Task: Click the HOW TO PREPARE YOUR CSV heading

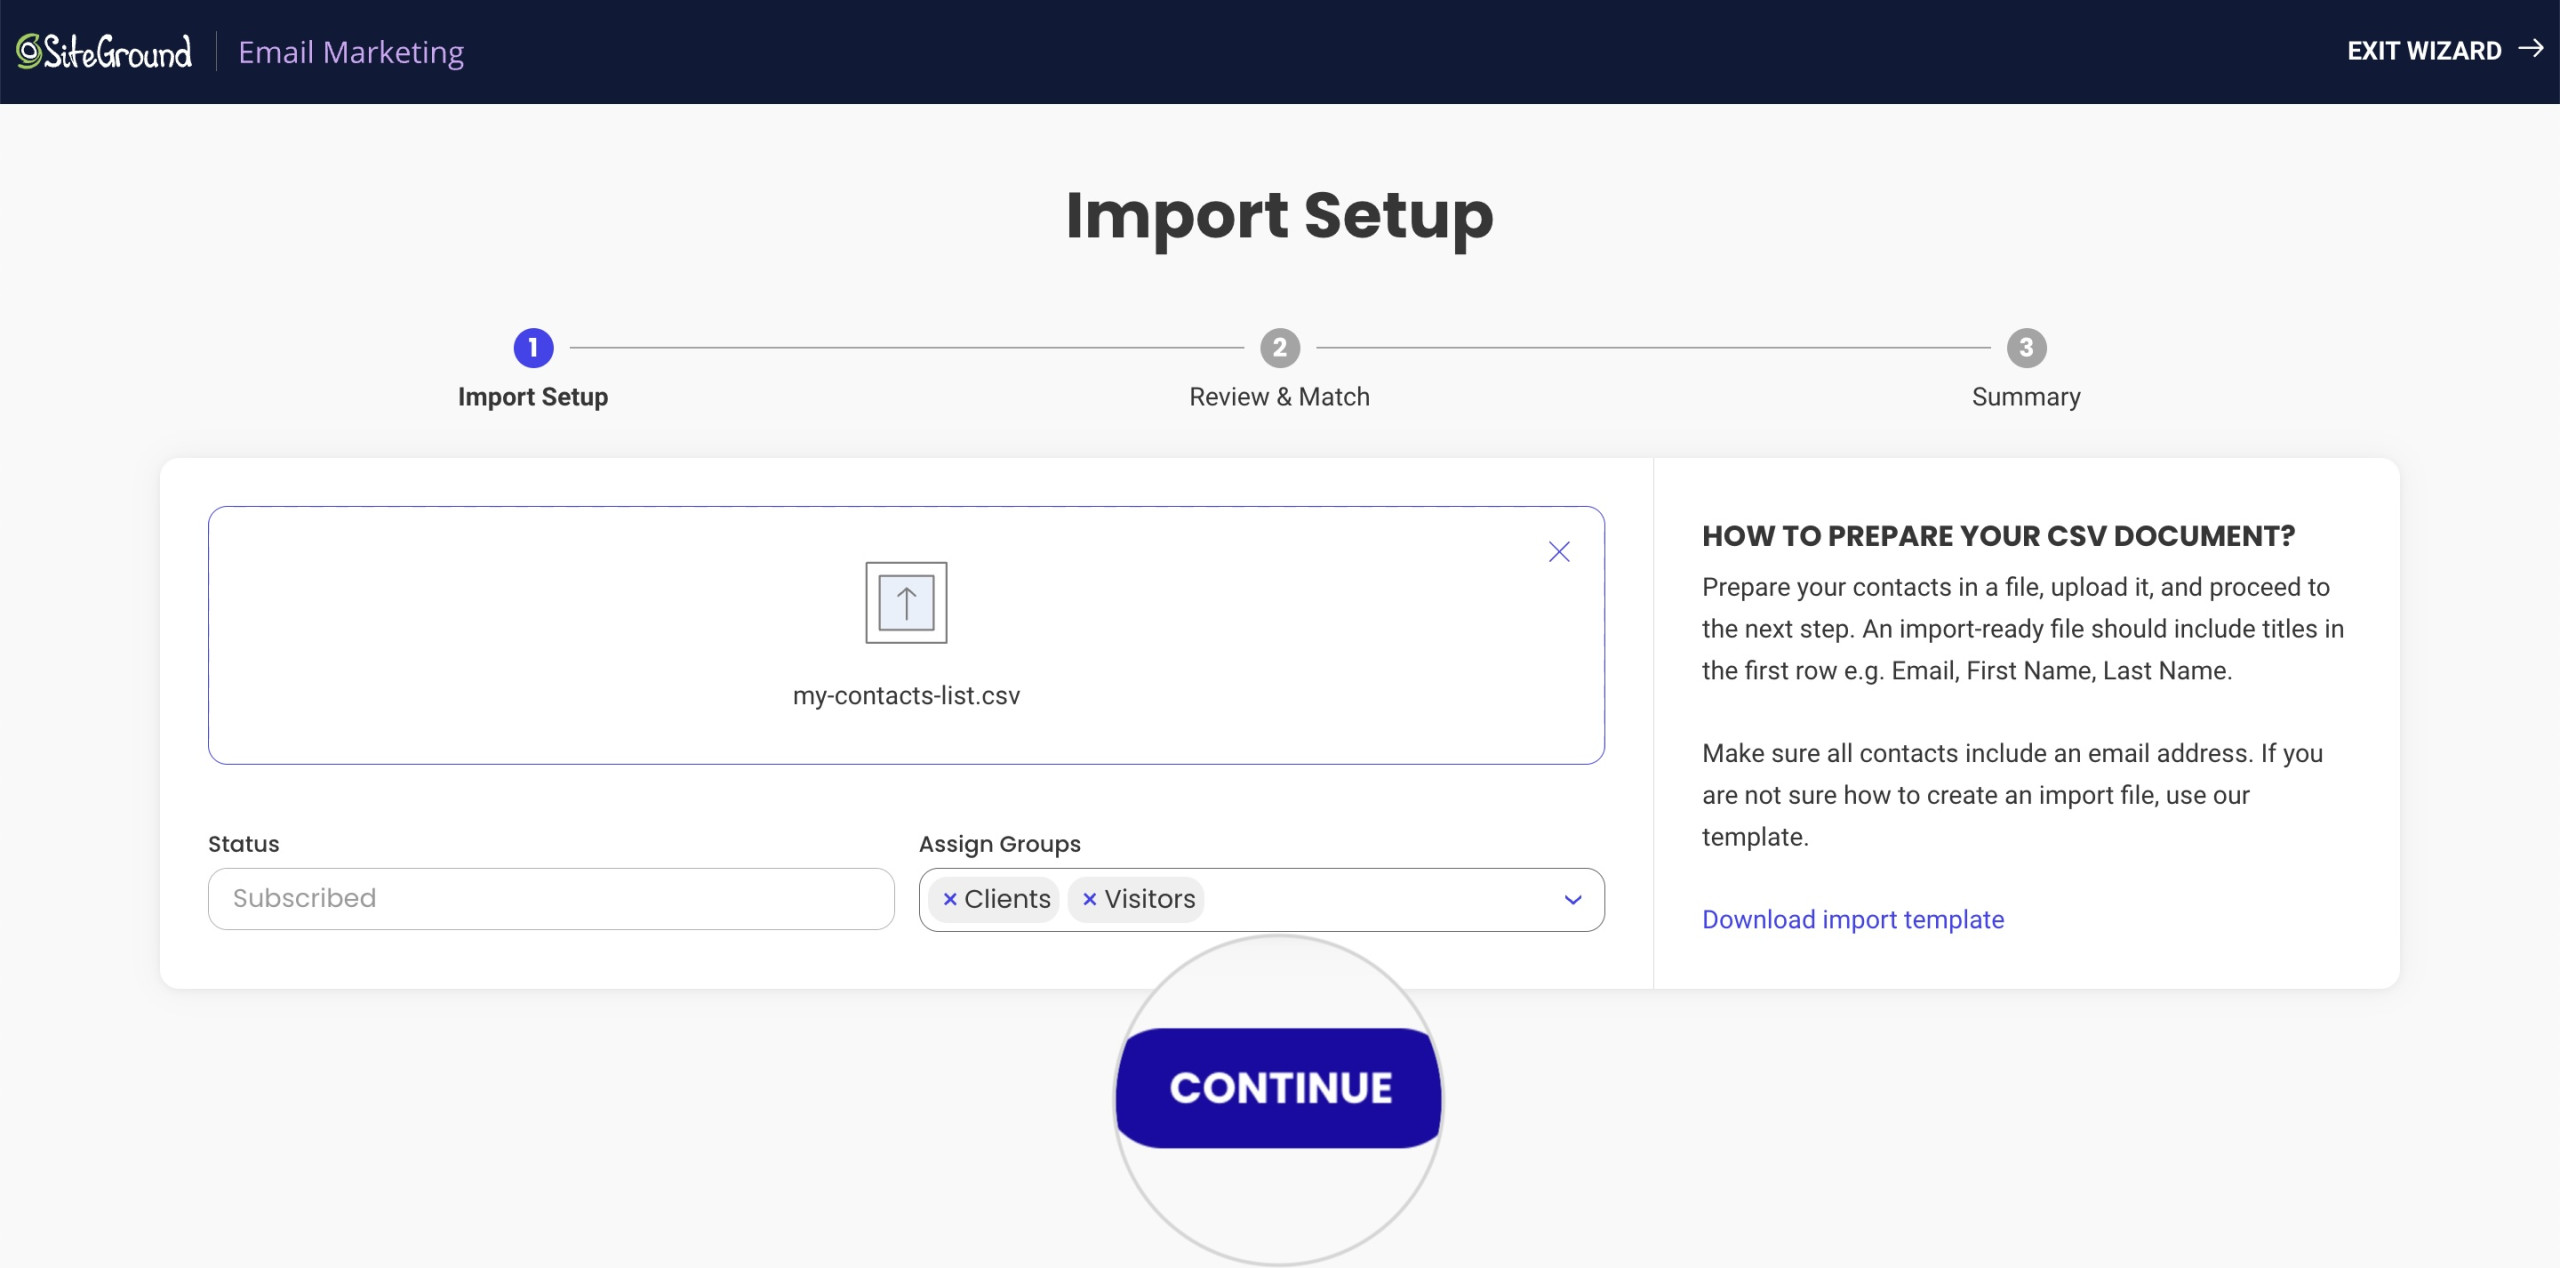Action: click(1998, 536)
